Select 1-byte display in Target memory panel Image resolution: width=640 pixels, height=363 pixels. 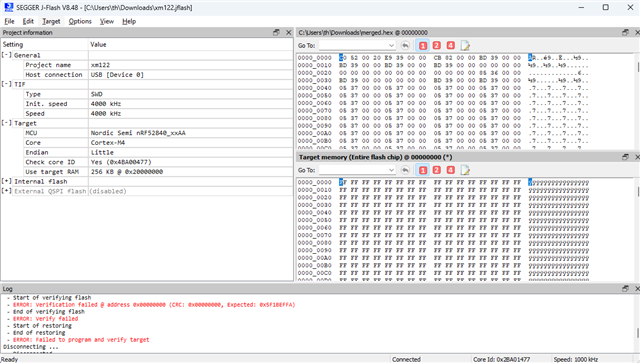(x=423, y=170)
